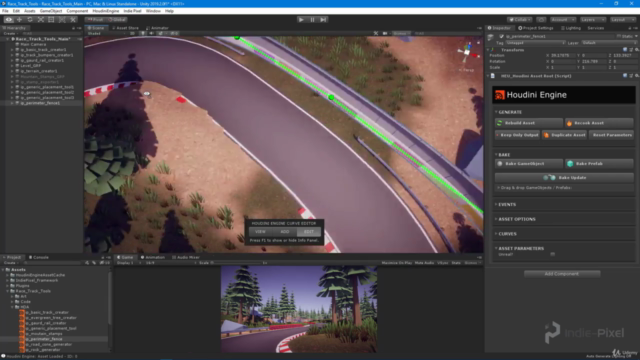
Task: Collapse the Race_Track_Tools_Main scene
Action: pos(7,39)
